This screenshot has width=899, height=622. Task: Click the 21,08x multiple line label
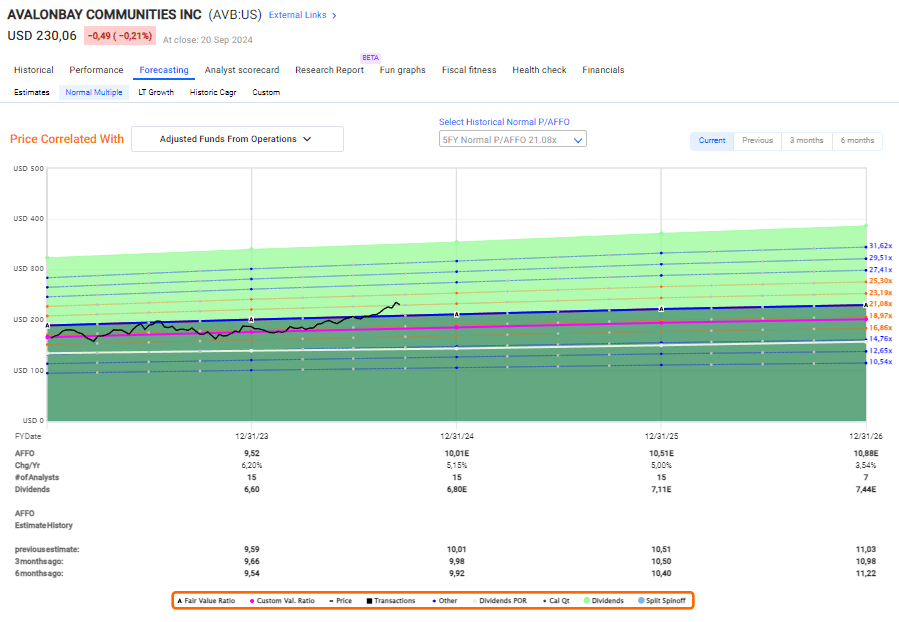click(x=881, y=304)
